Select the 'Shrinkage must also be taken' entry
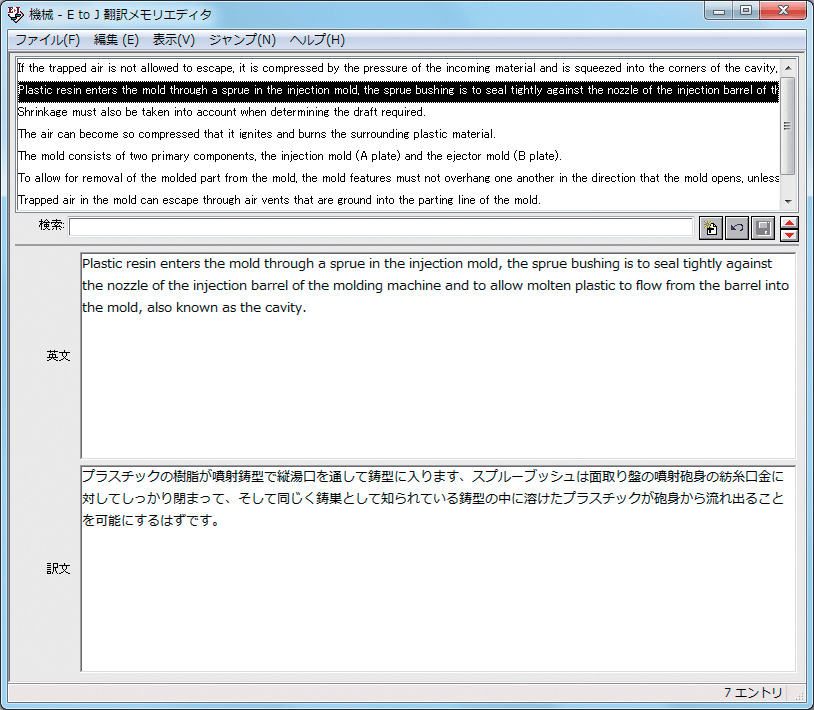The width and height of the screenshot is (814, 710). click(x=222, y=112)
